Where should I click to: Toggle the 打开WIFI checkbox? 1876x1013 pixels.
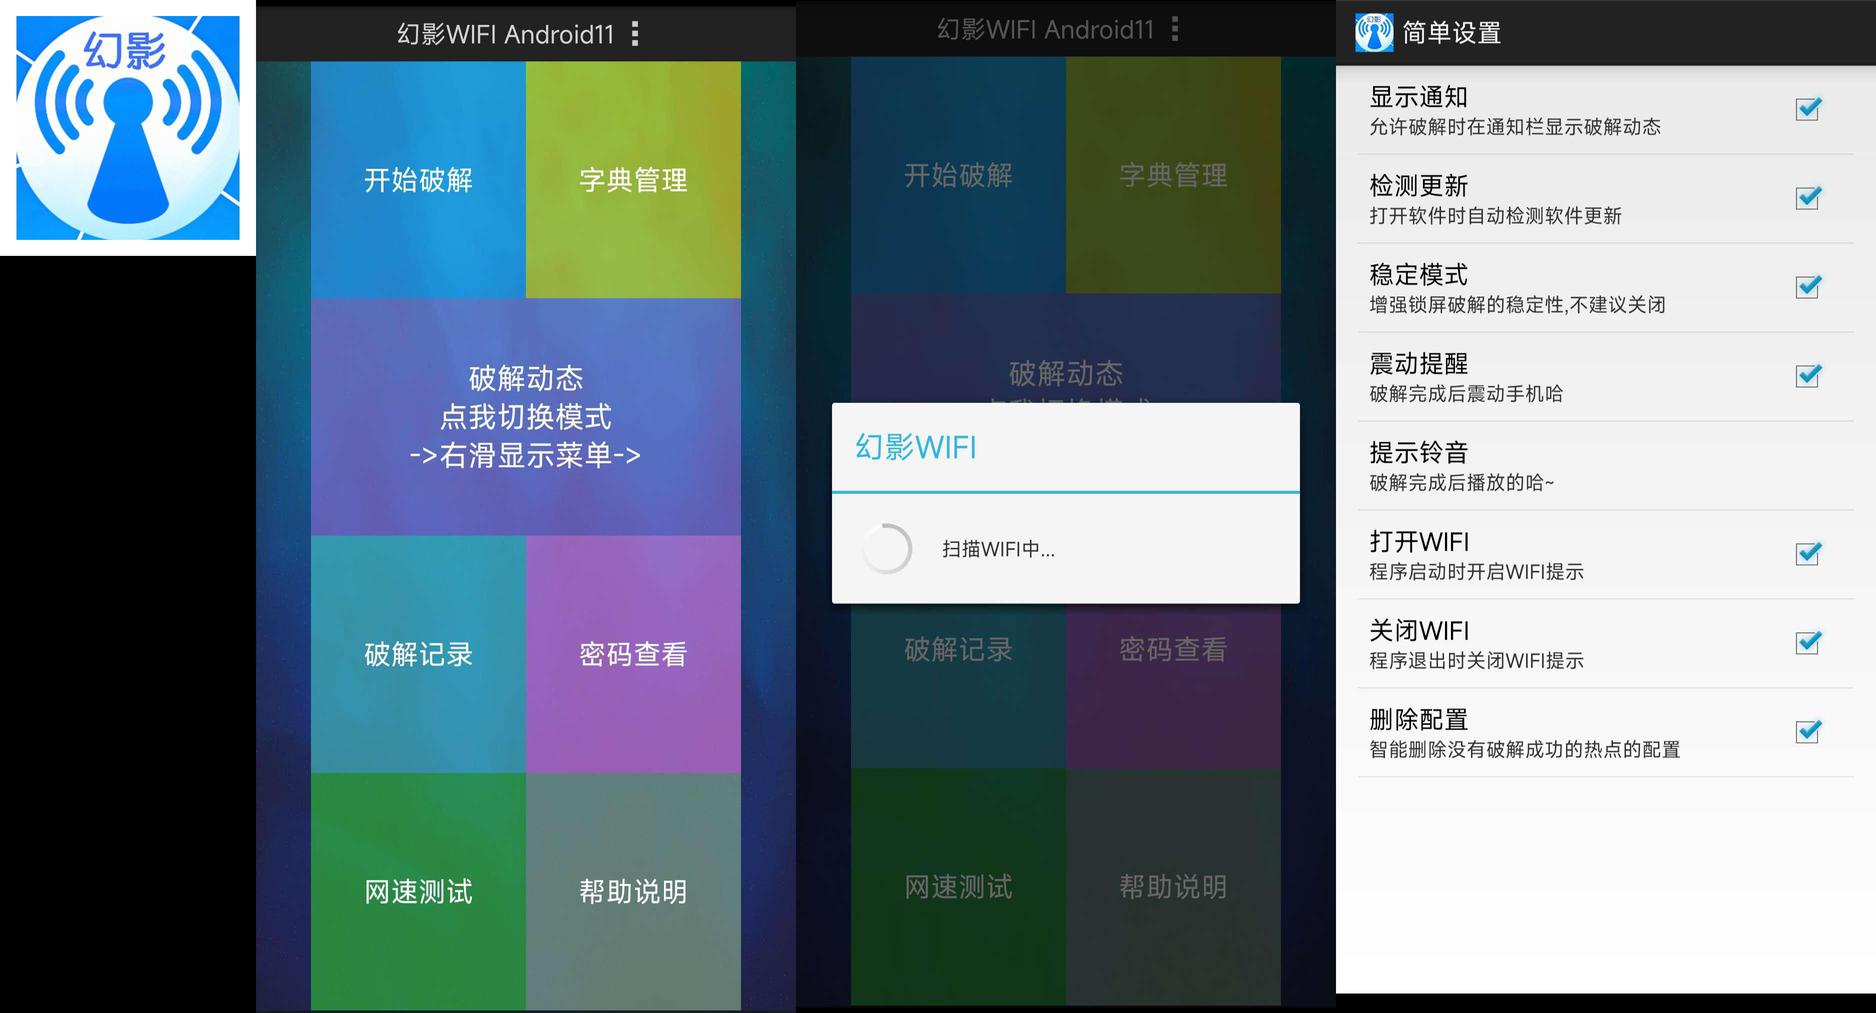[1808, 554]
